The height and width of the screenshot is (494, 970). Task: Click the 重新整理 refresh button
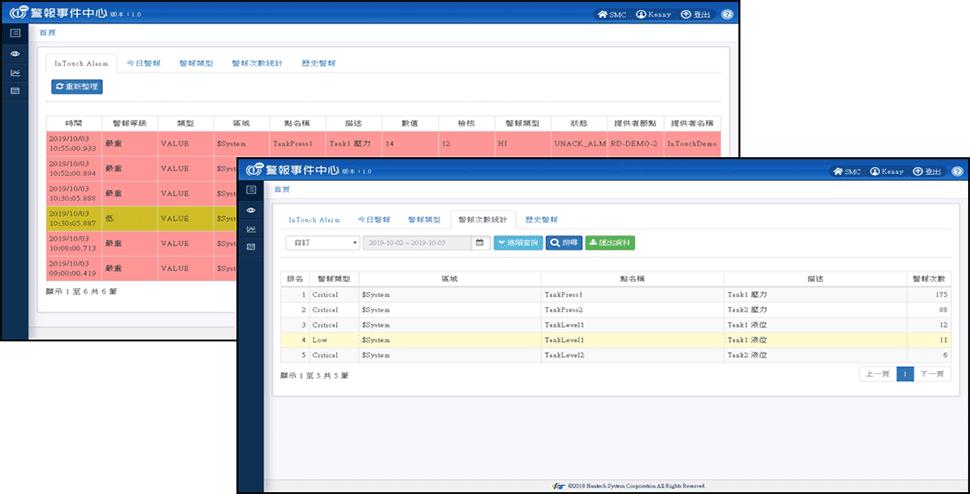[x=77, y=87]
